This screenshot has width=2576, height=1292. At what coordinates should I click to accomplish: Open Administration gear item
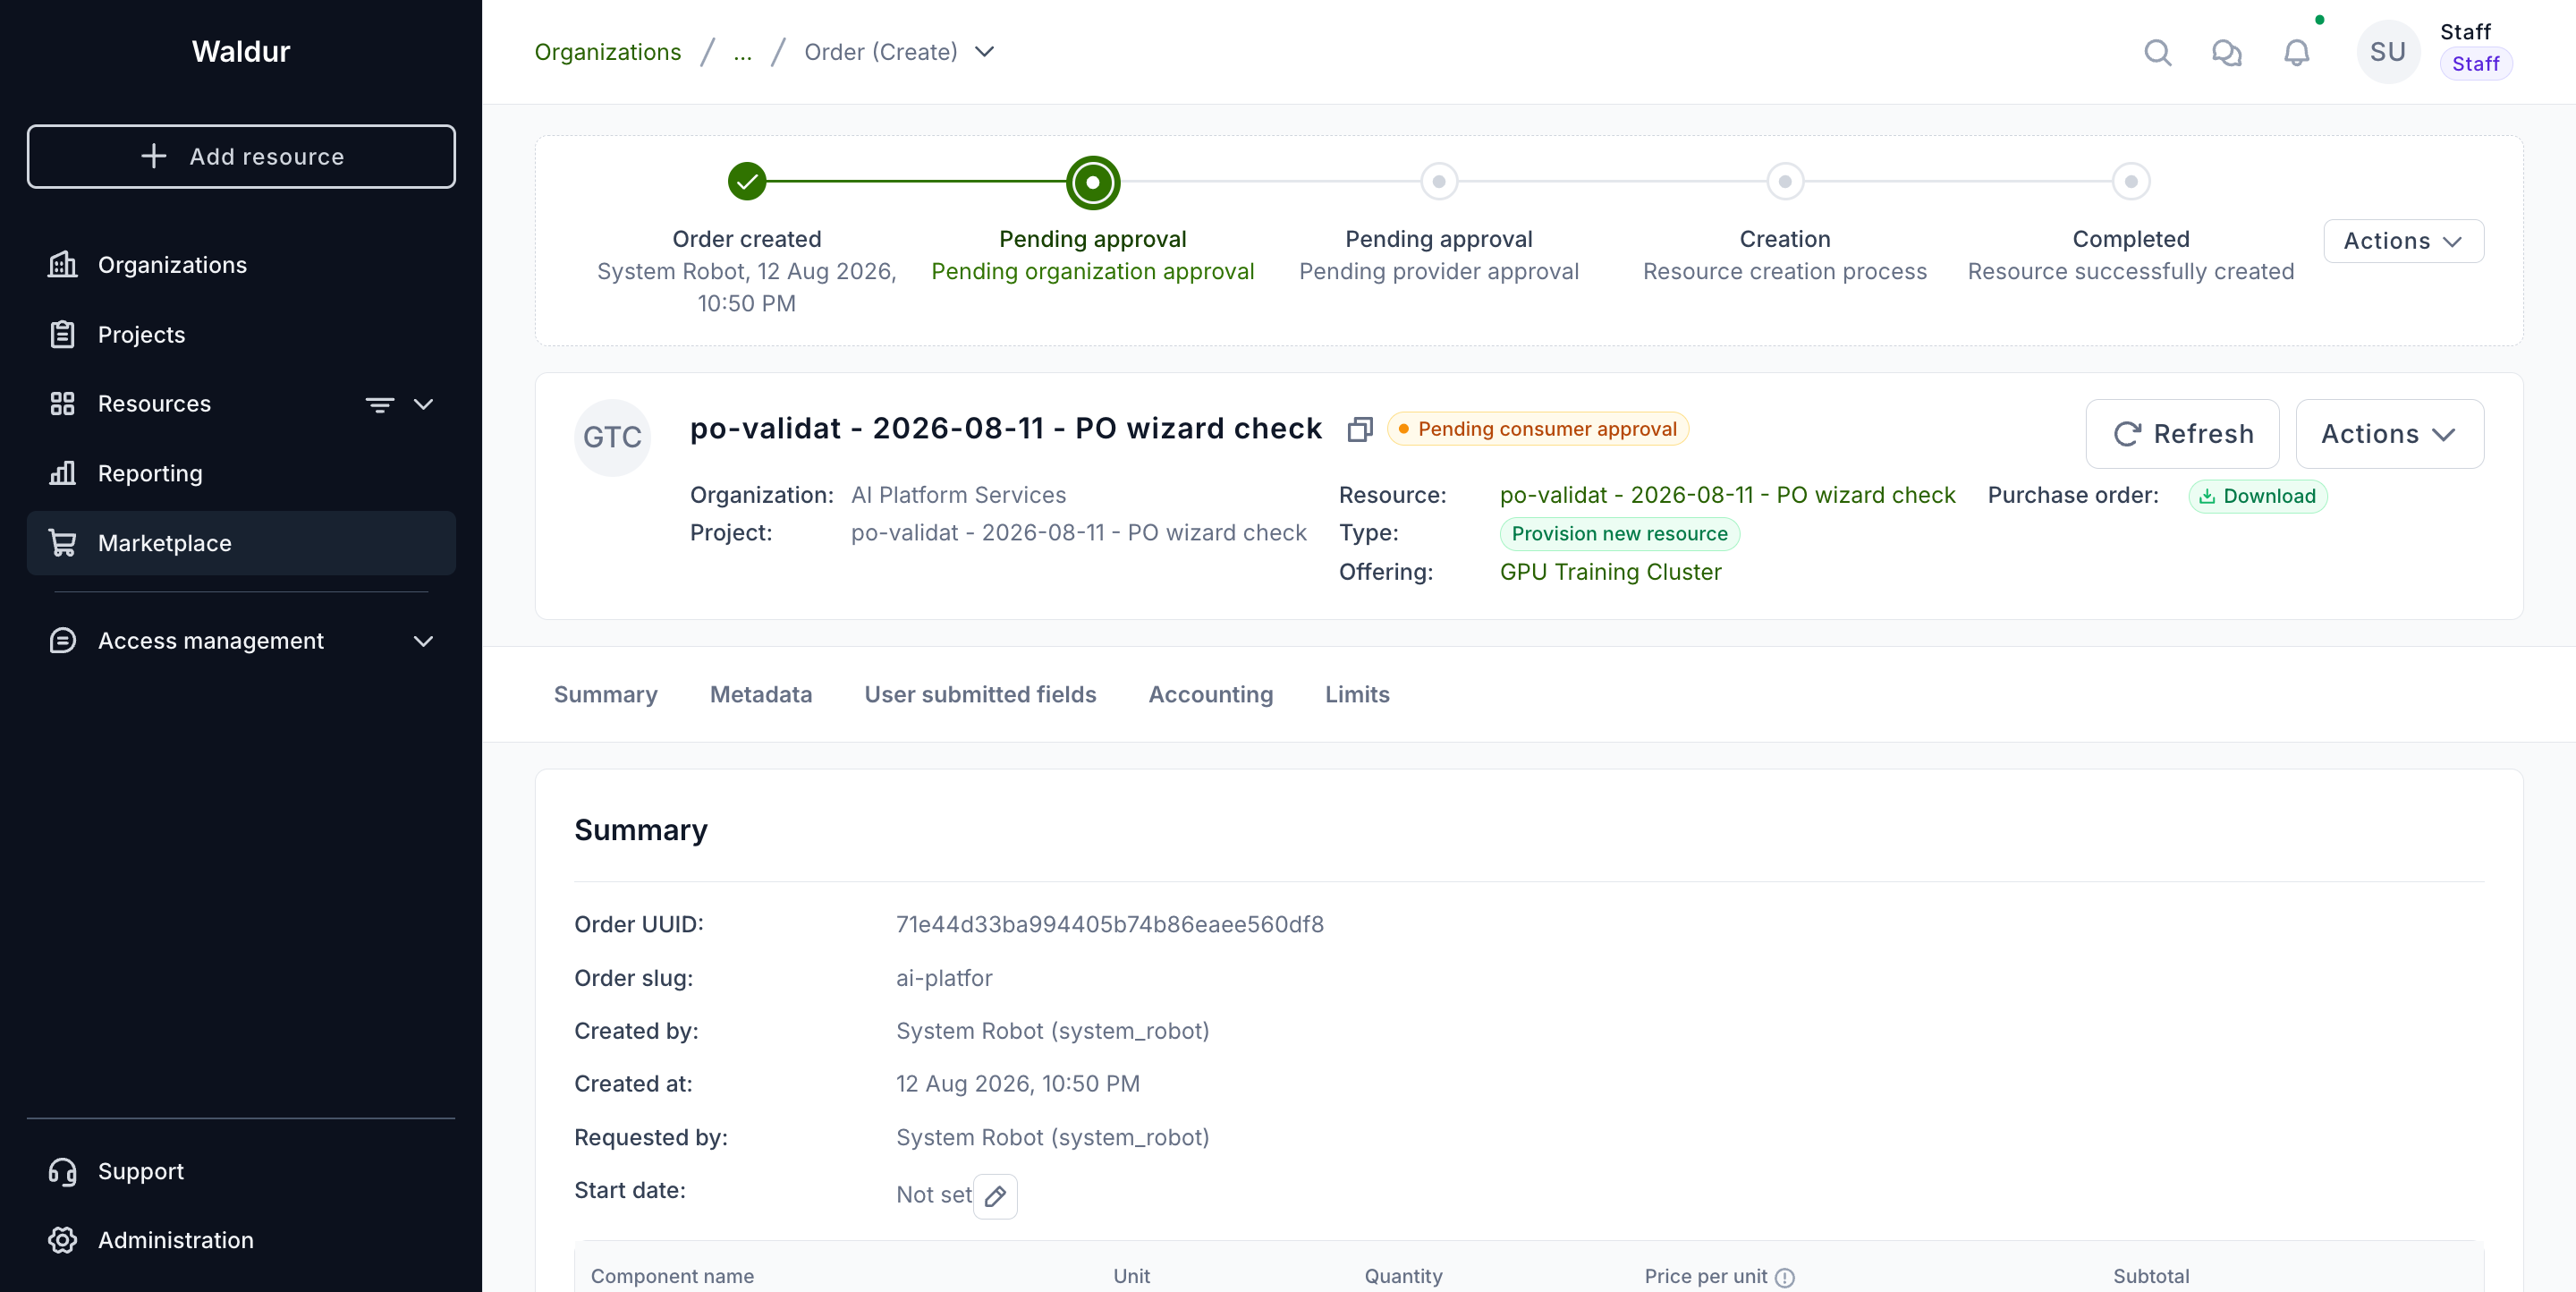point(62,1240)
